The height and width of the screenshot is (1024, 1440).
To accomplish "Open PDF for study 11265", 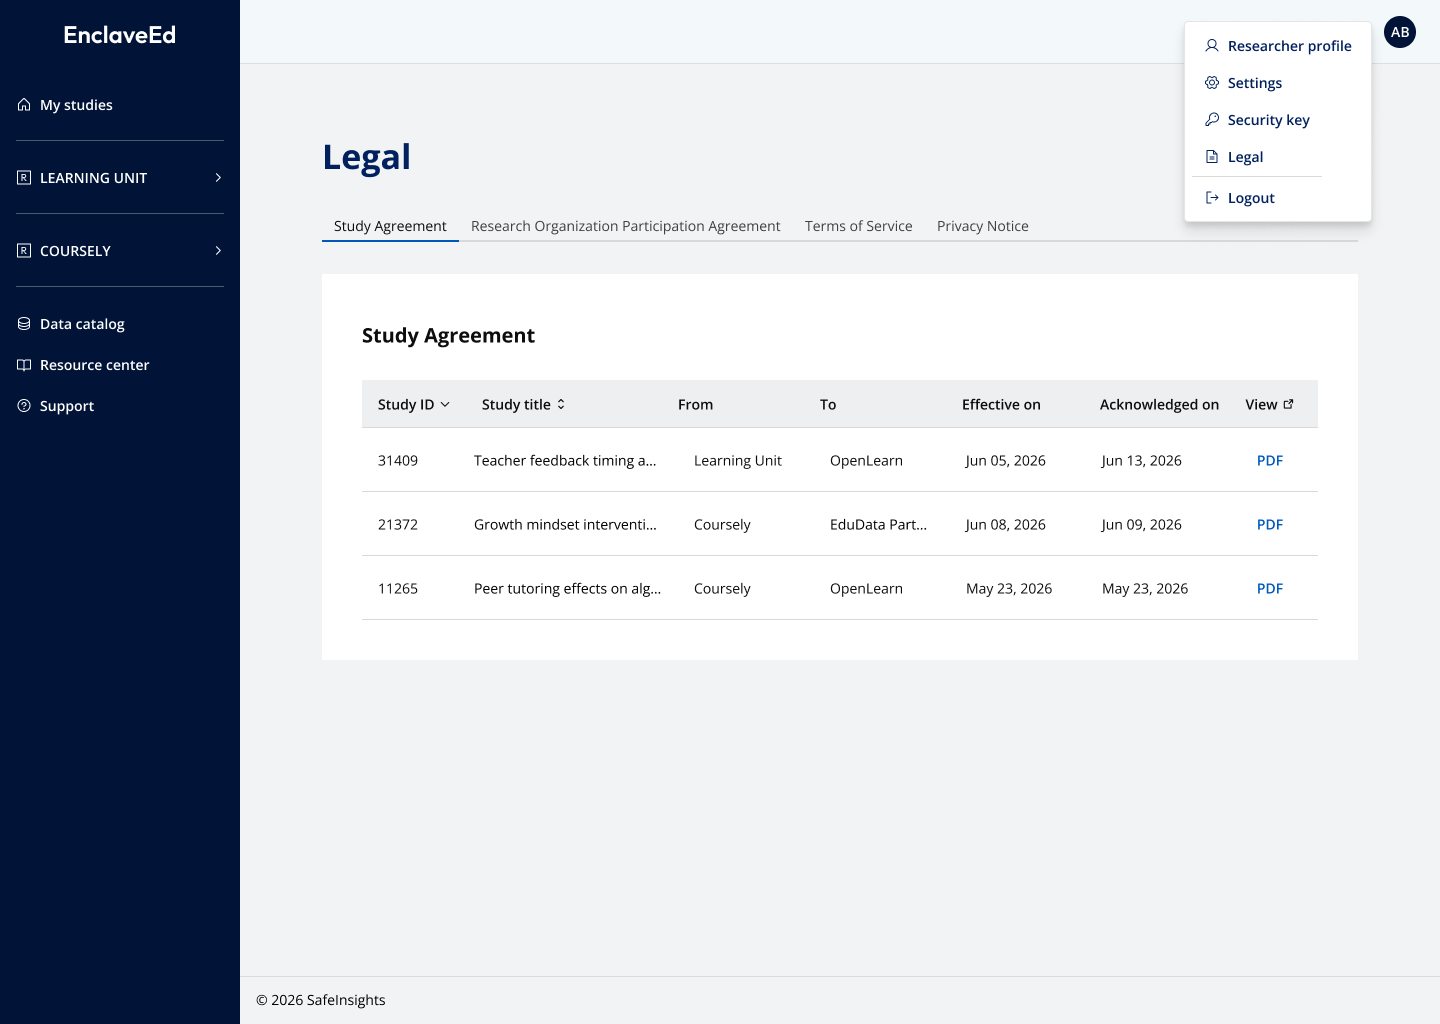I will point(1270,589).
